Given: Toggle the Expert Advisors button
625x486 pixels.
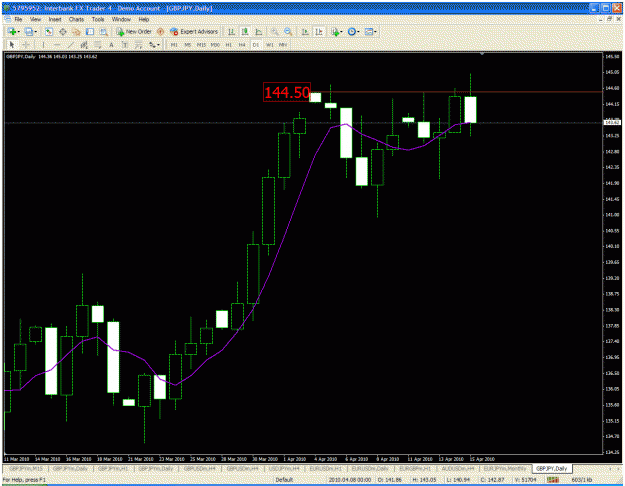Looking at the screenshot, I should tap(194, 32).
